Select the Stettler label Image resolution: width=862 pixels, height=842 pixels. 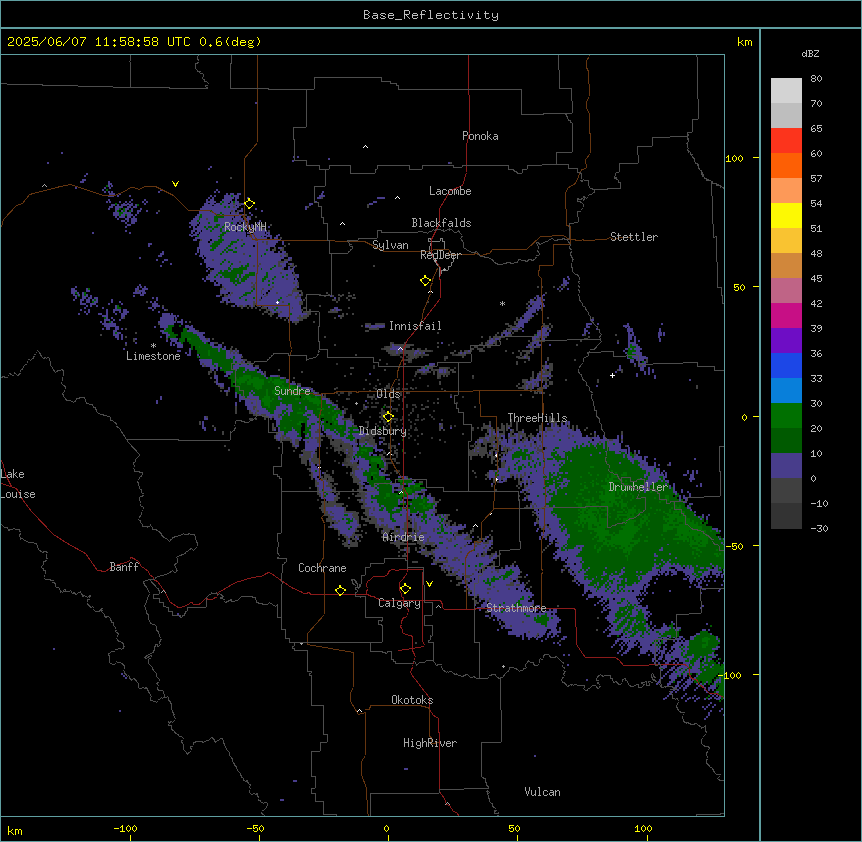[633, 237]
